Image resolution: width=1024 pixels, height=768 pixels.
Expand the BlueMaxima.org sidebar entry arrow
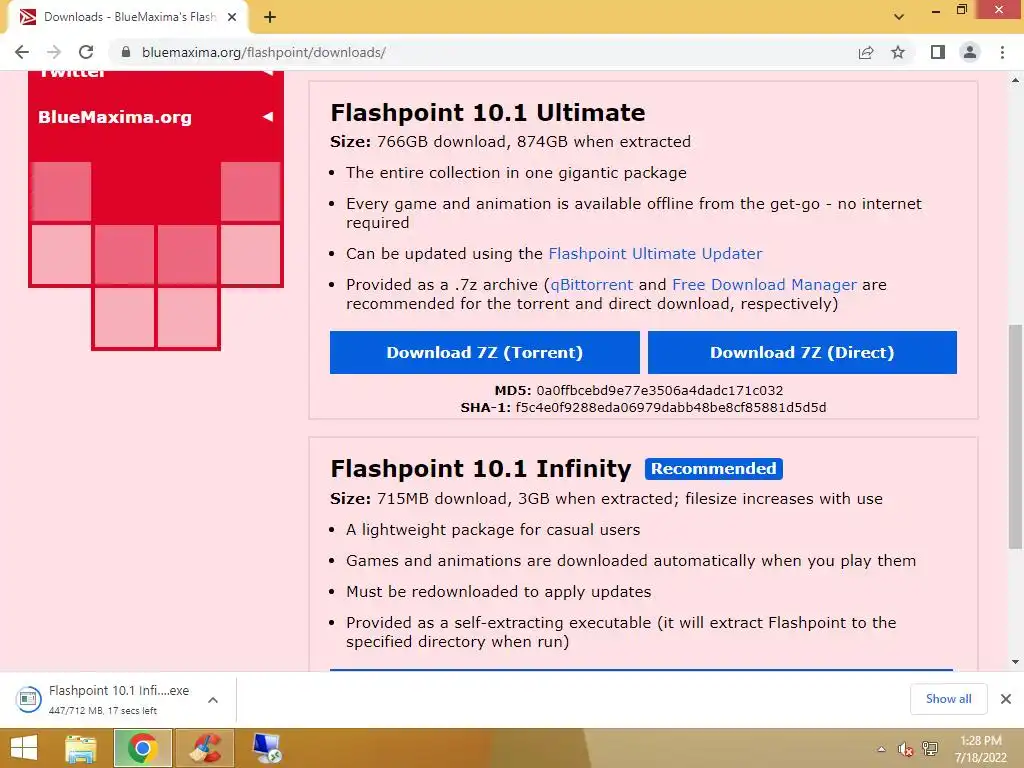267,117
